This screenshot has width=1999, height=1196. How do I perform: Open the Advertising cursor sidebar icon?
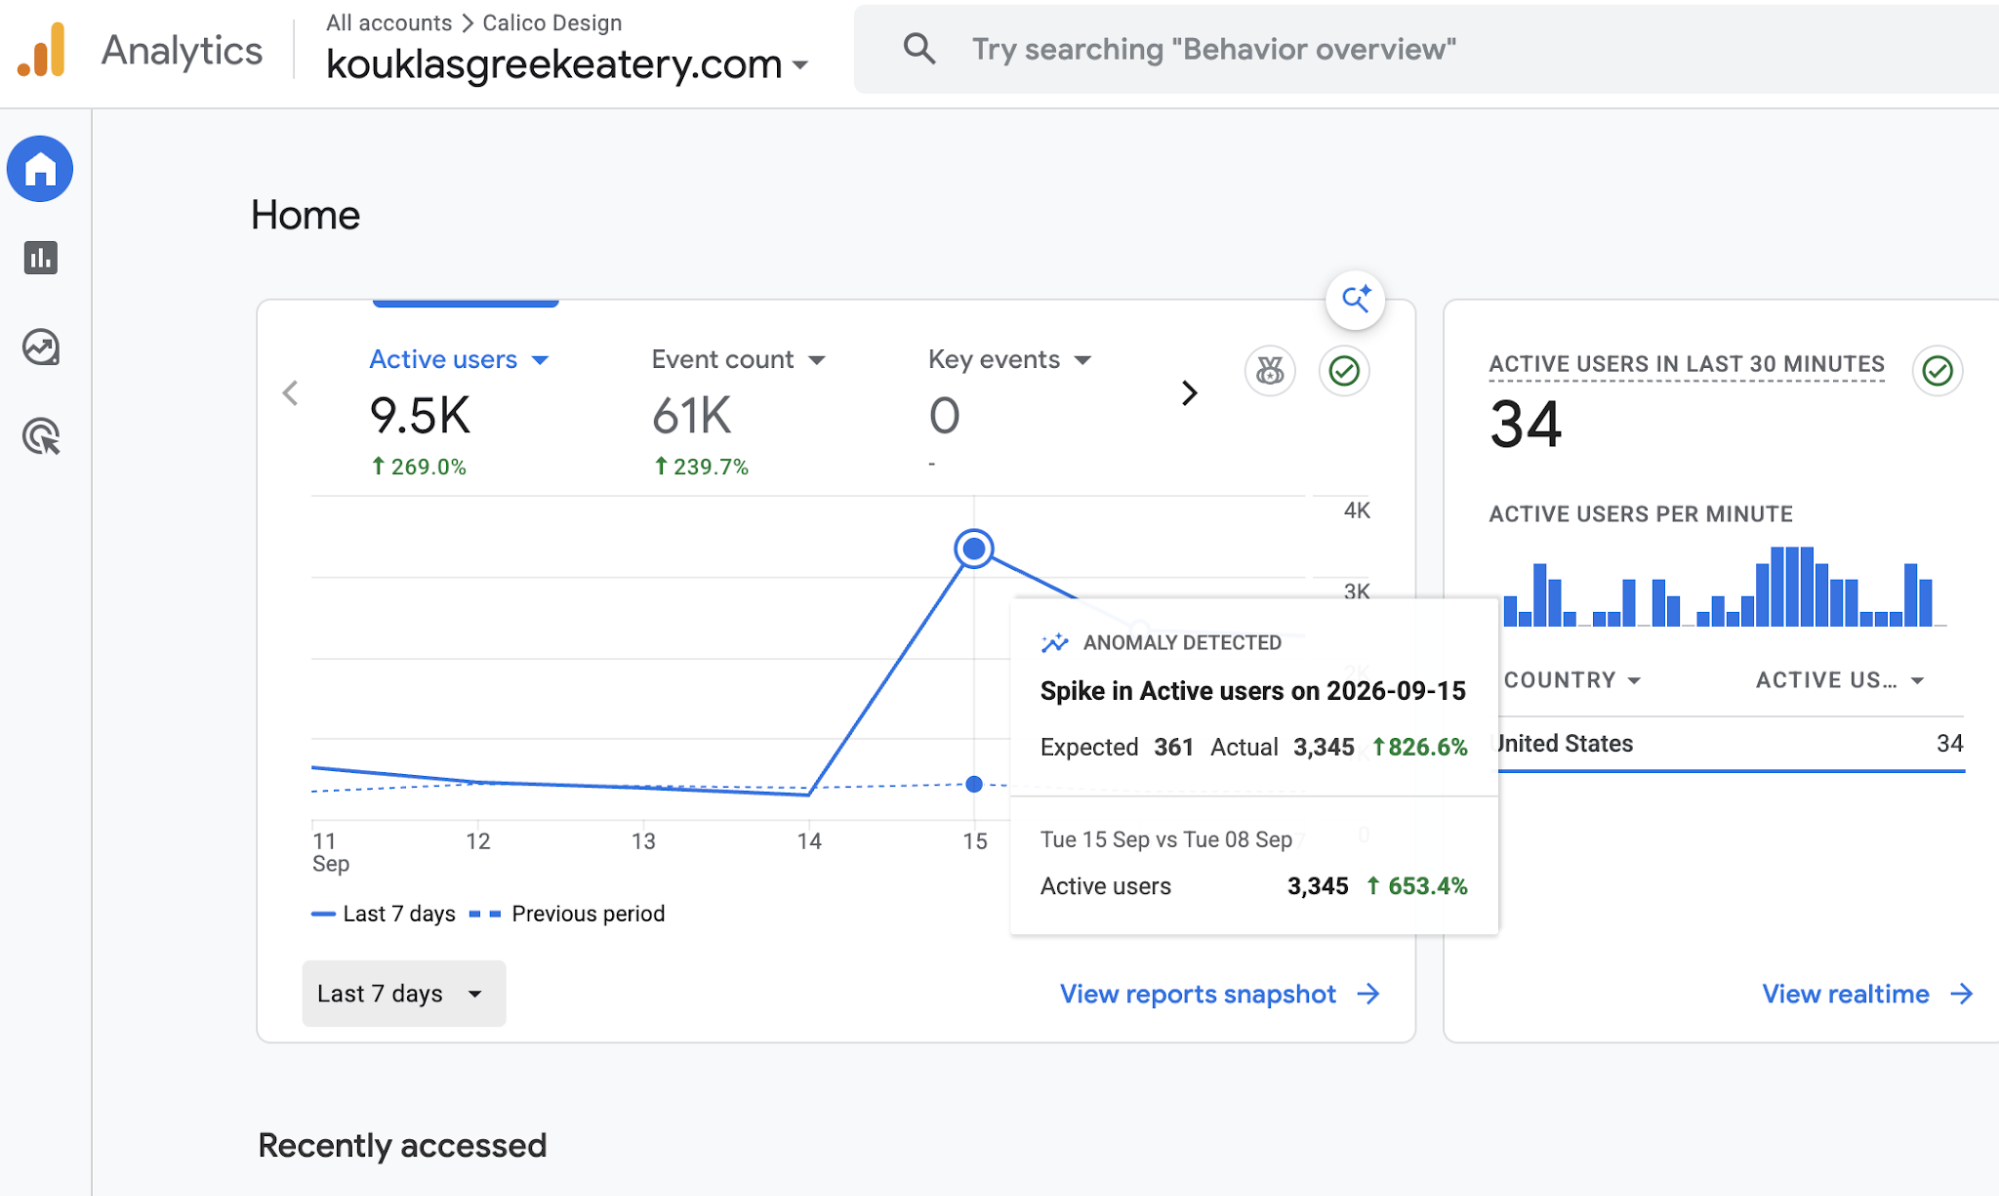tap(41, 437)
